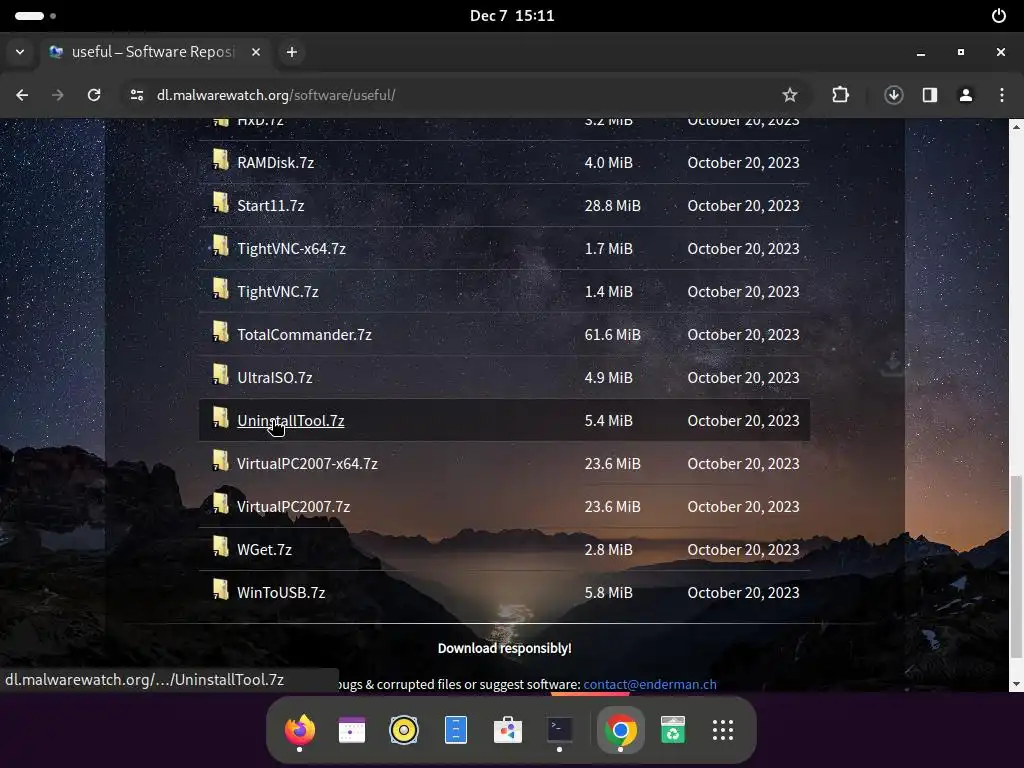View site information icon in address bar
This screenshot has height=768, width=1024.
(x=136, y=95)
